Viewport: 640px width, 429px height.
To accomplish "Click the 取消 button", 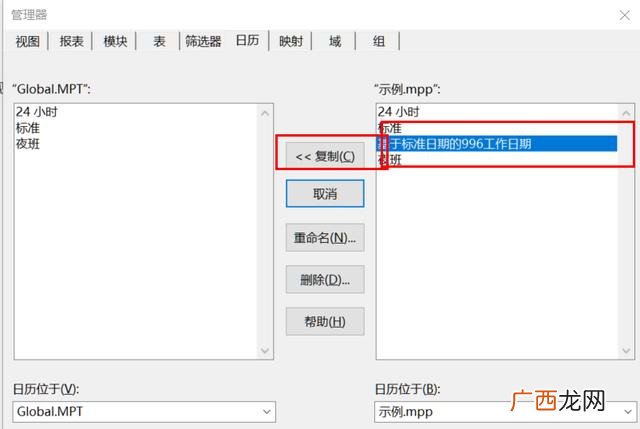I will coord(325,193).
